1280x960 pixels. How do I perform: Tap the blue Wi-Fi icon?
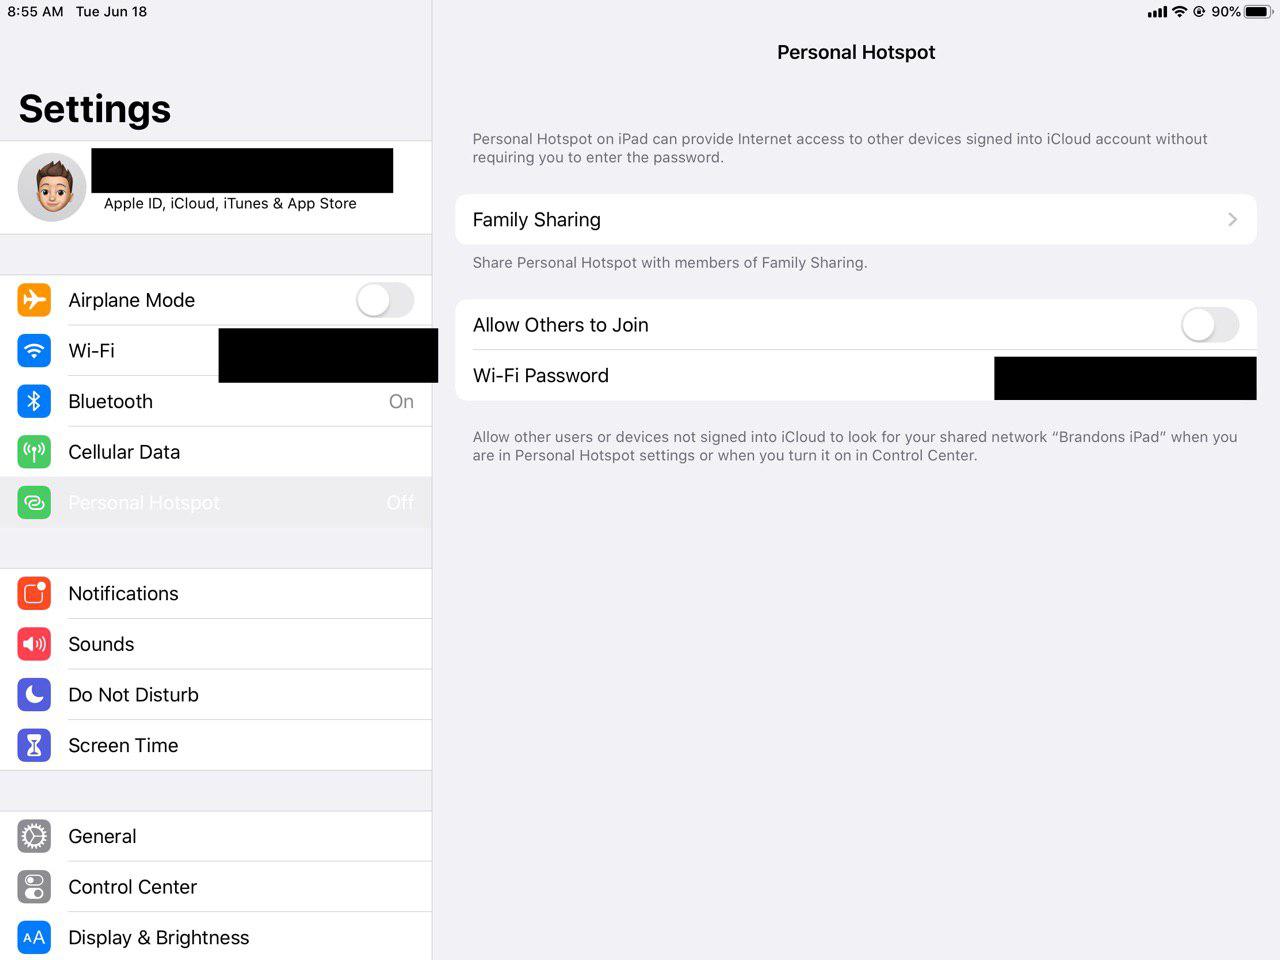[34, 351]
